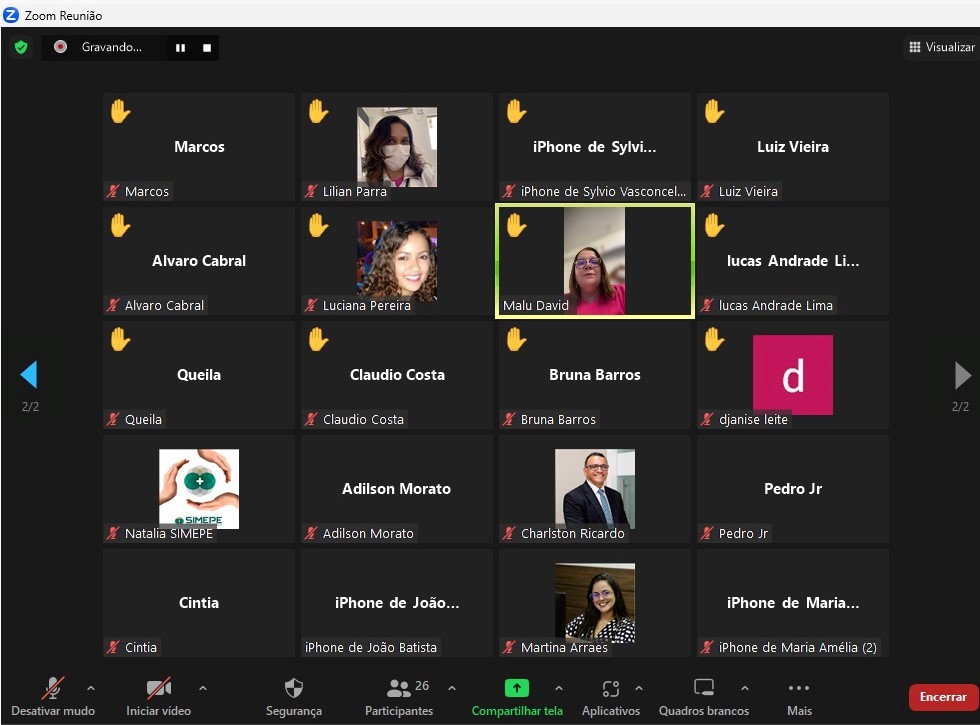Expand the arrow beside Participantes
The height and width of the screenshot is (725, 980).
[x=452, y=688]
